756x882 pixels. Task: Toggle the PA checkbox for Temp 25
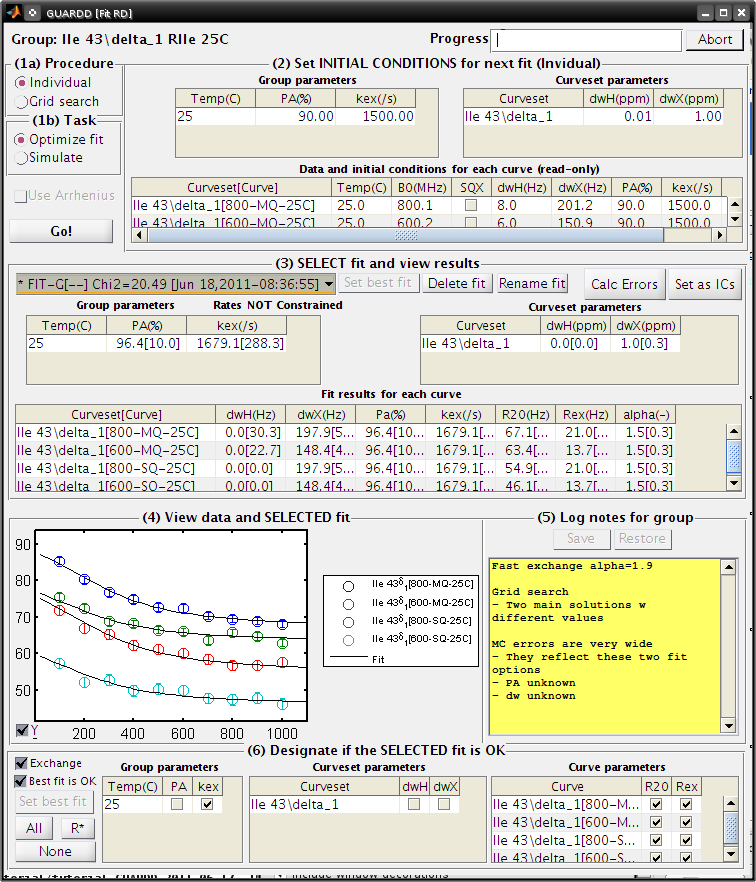point(177,804)
